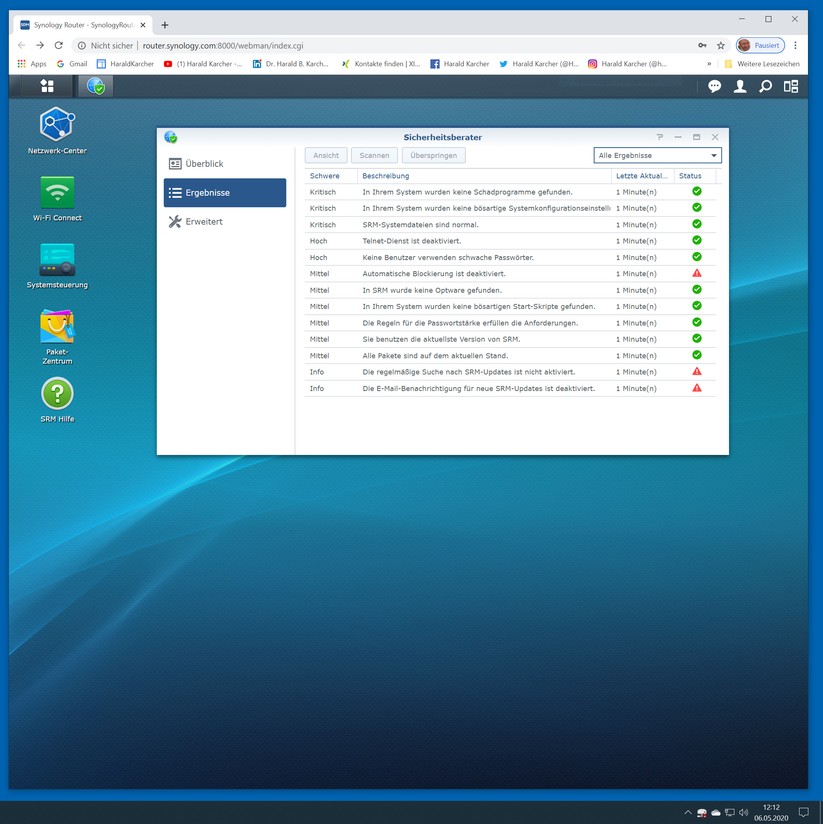Select the Automatische Blockierung ist deaktiviert row

pos(460,273)
